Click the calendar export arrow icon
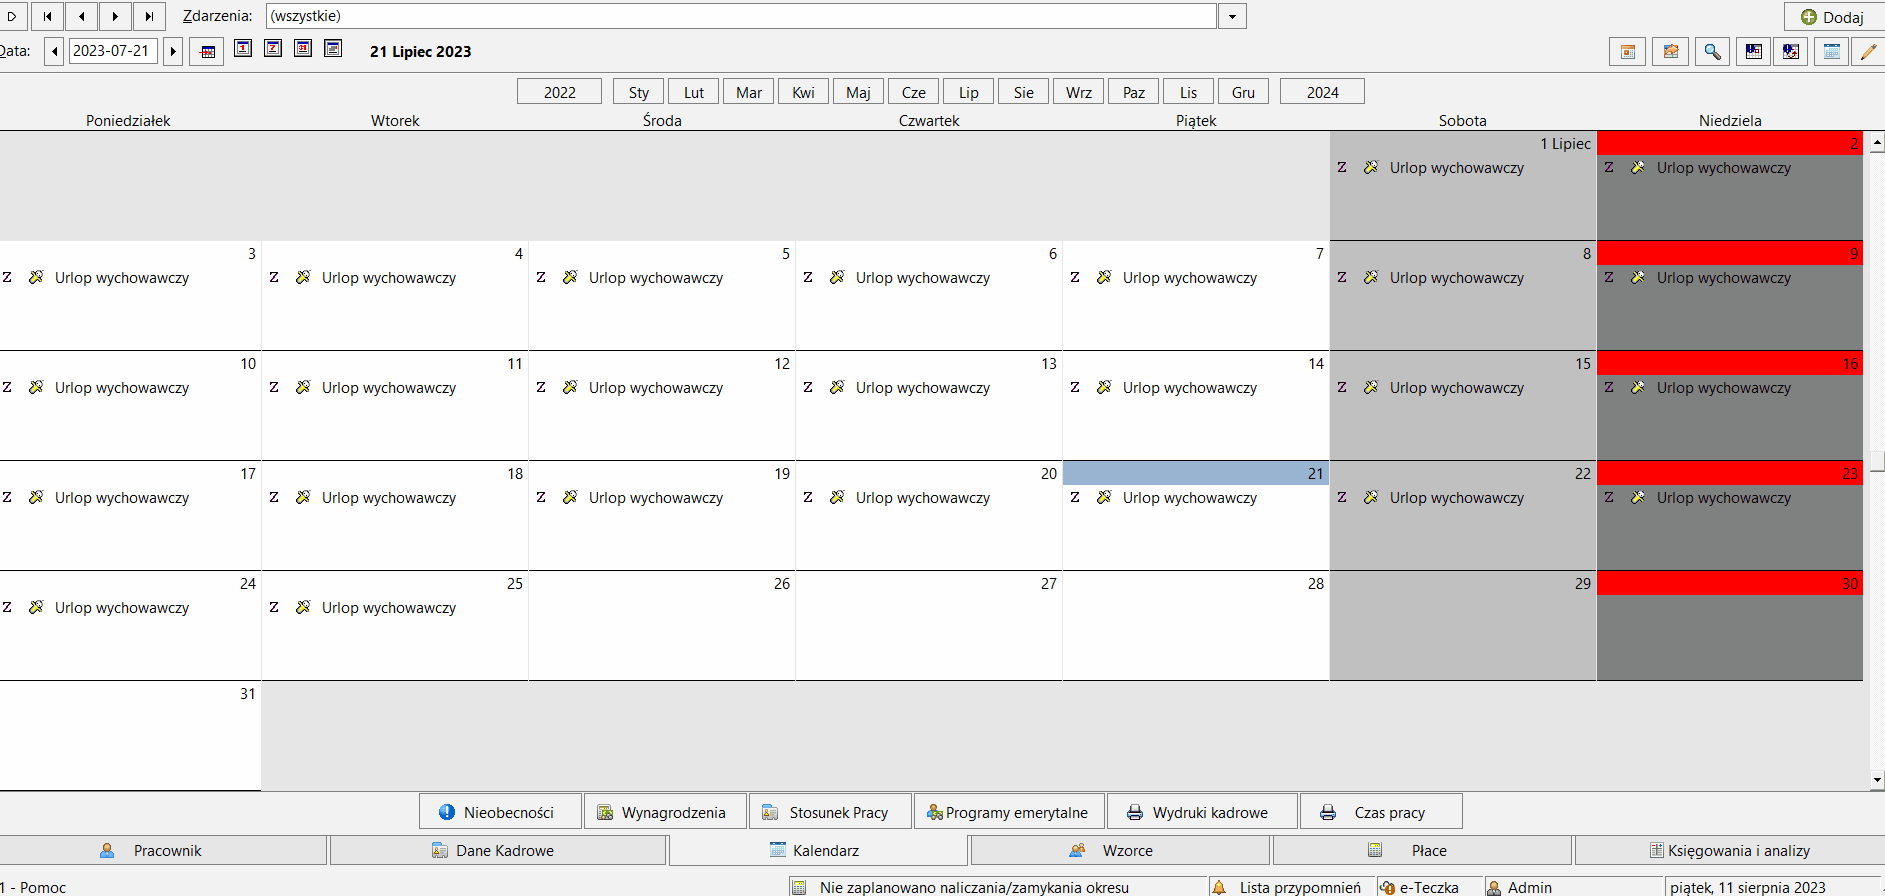1885x896 pixels. point(1670,52)
